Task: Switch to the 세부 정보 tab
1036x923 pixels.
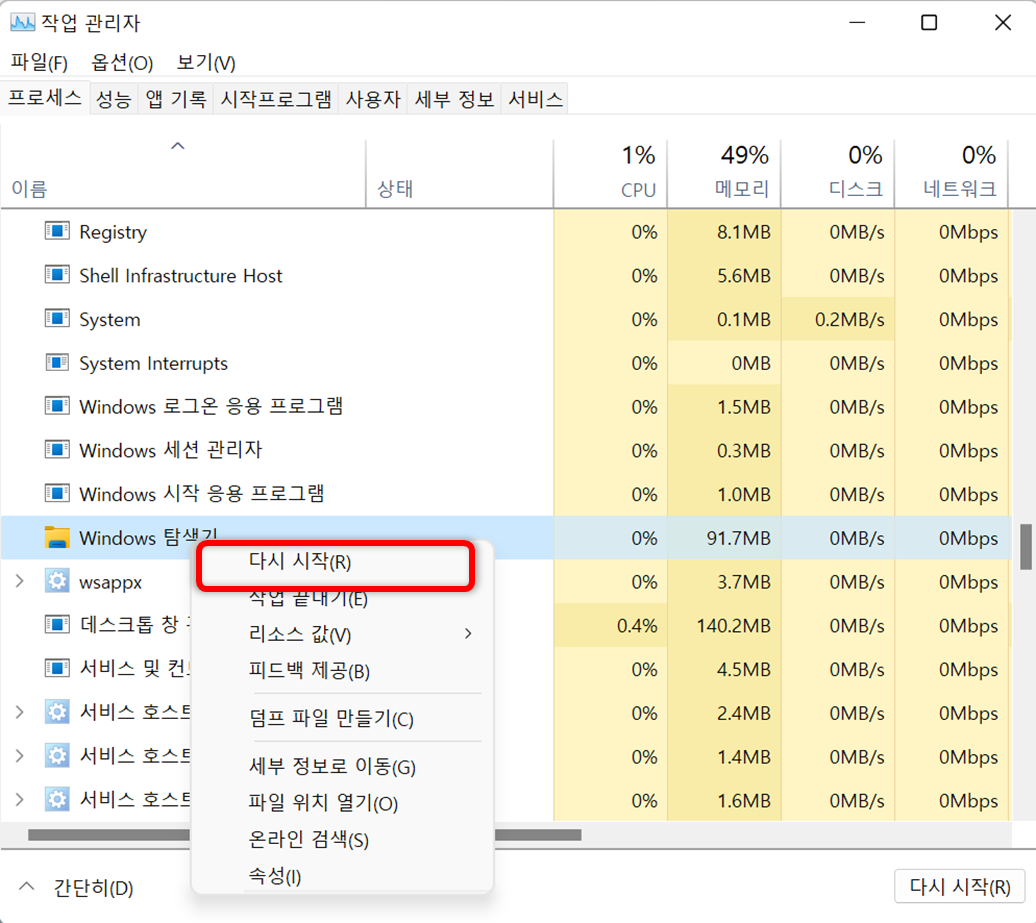Action: coord(454,99)
